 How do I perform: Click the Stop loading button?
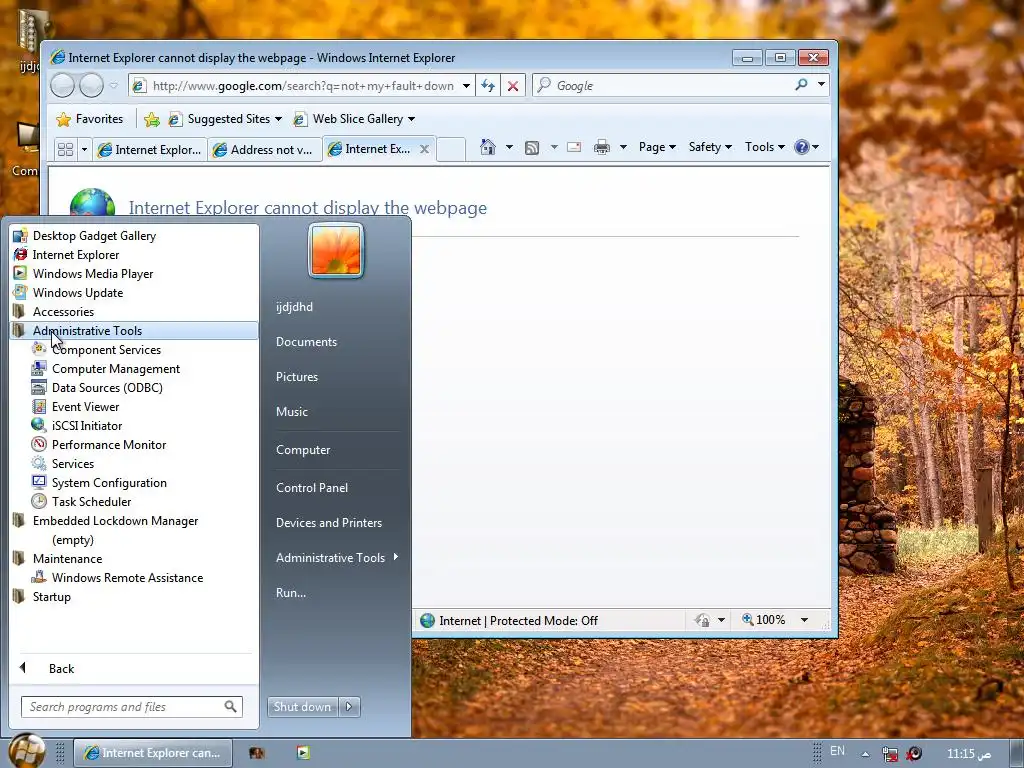tap(513, 86)
